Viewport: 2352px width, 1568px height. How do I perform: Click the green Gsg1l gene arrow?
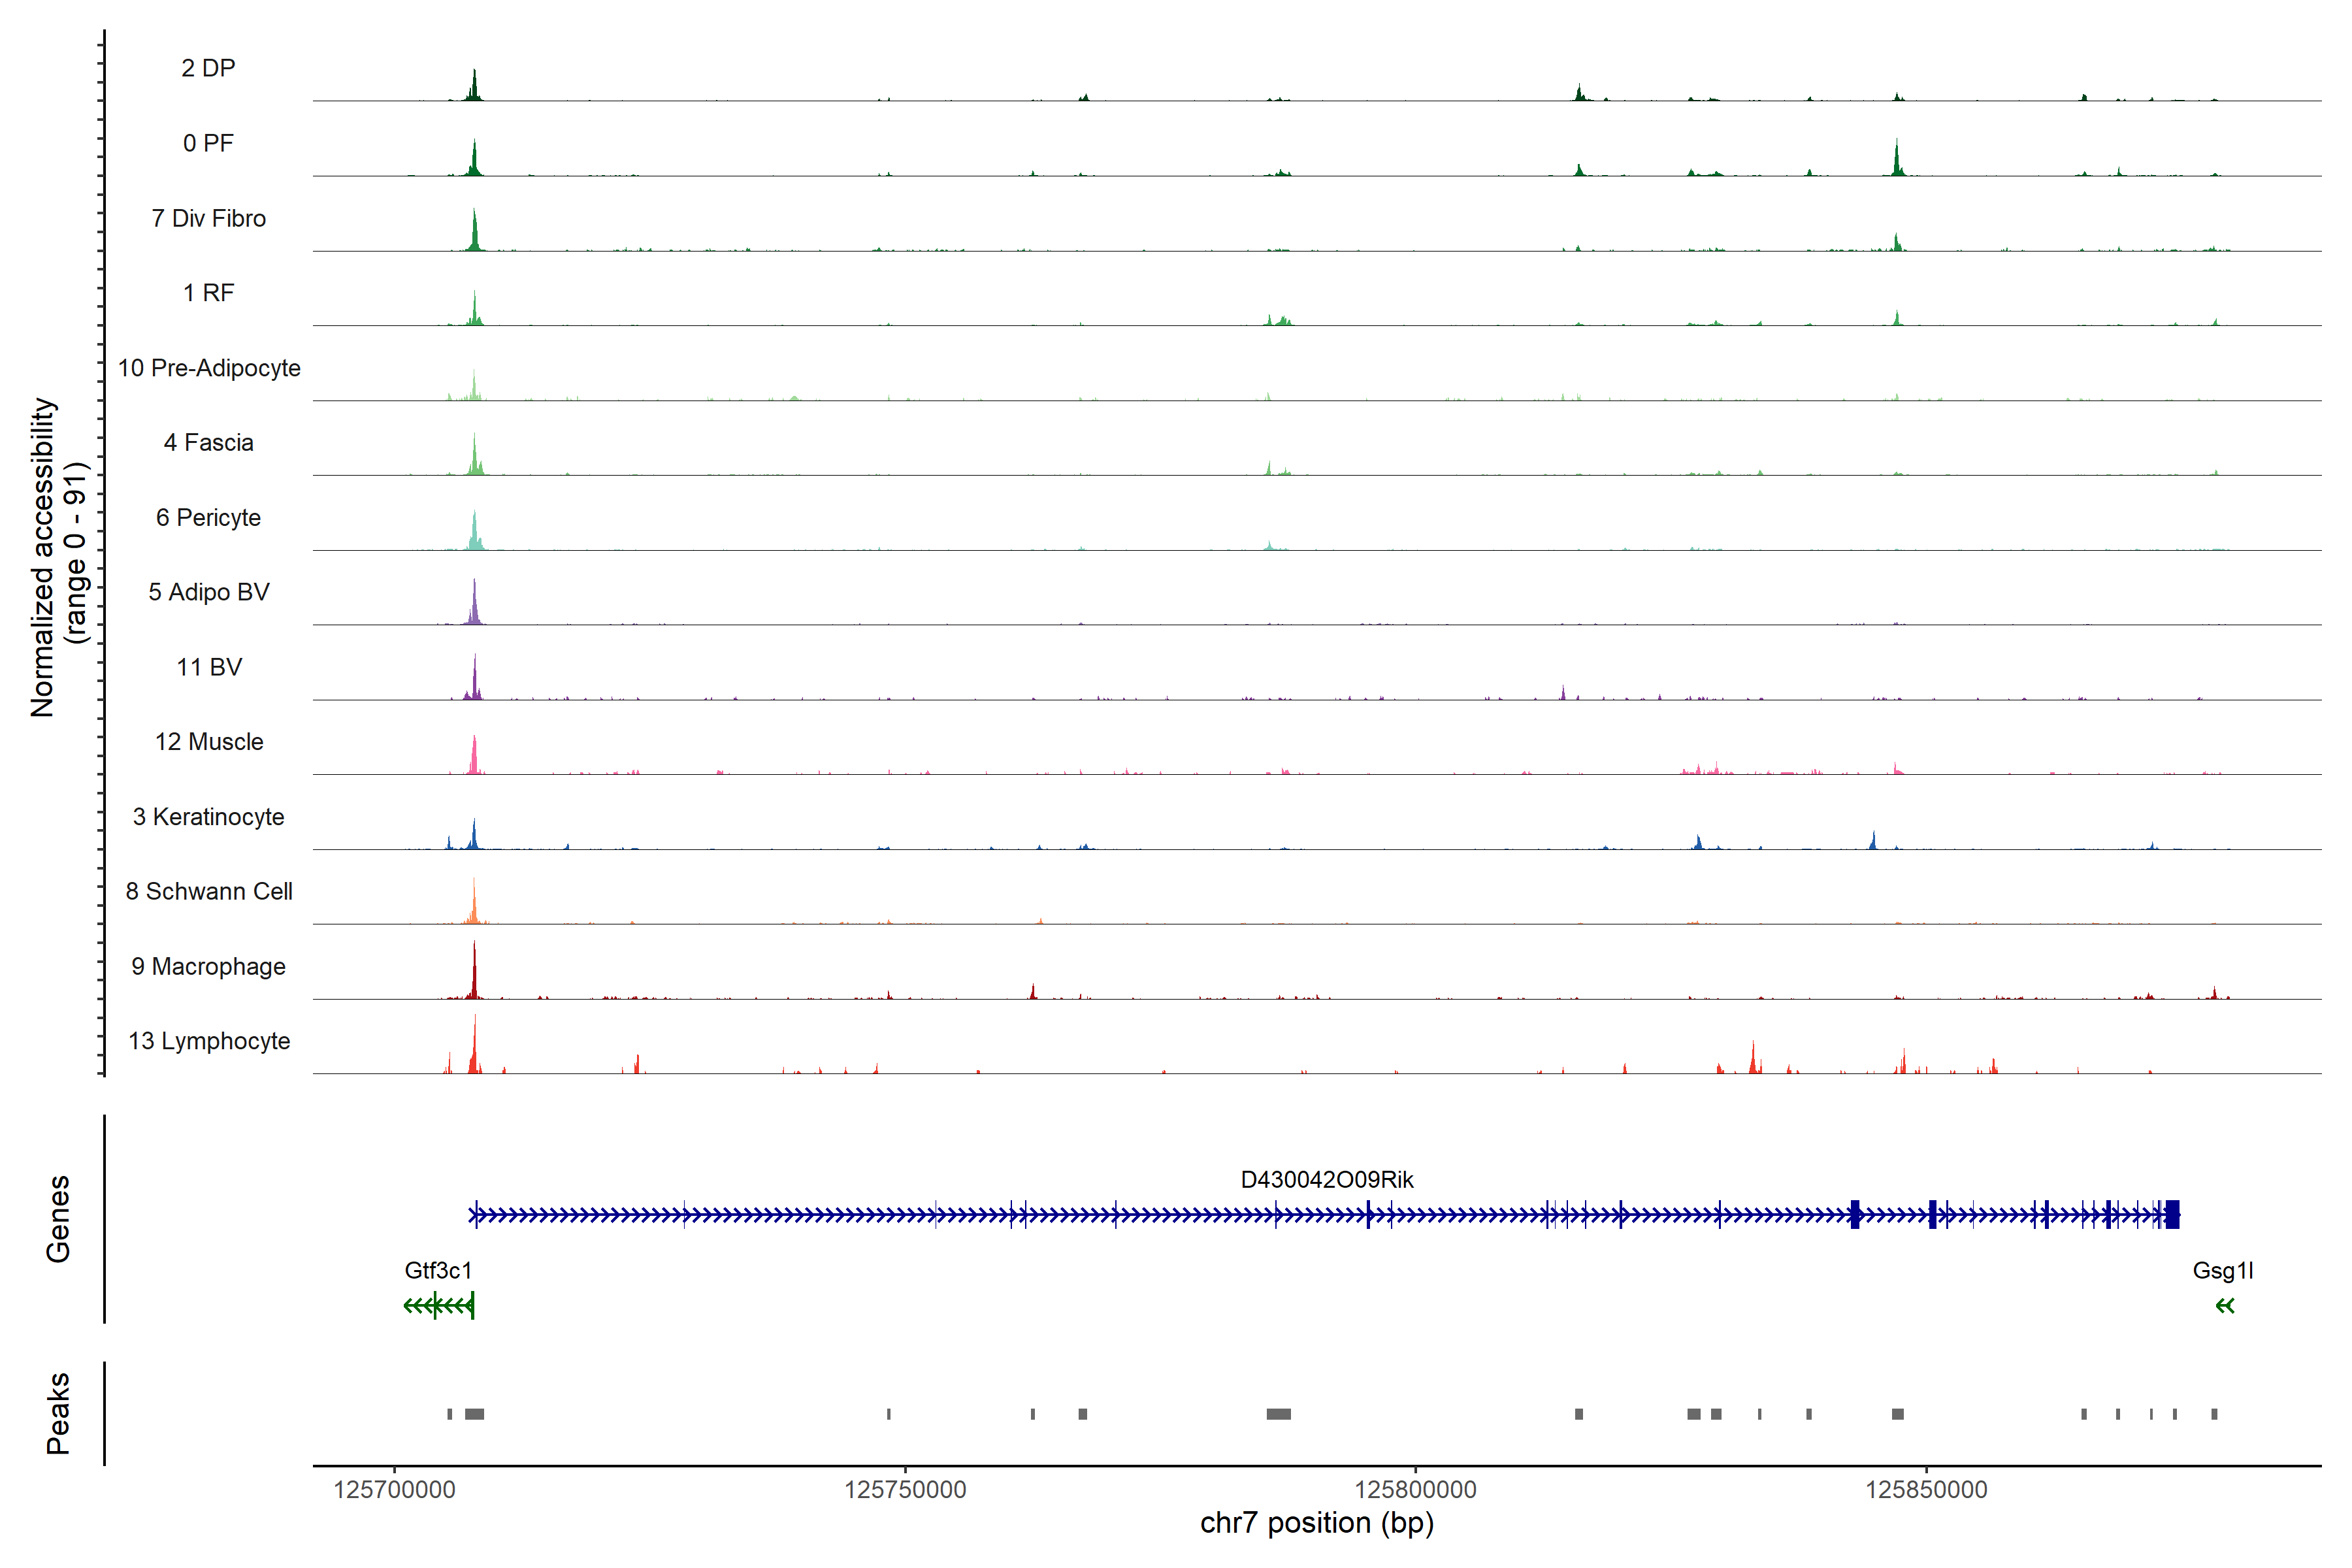[x=2224, y=1305]
